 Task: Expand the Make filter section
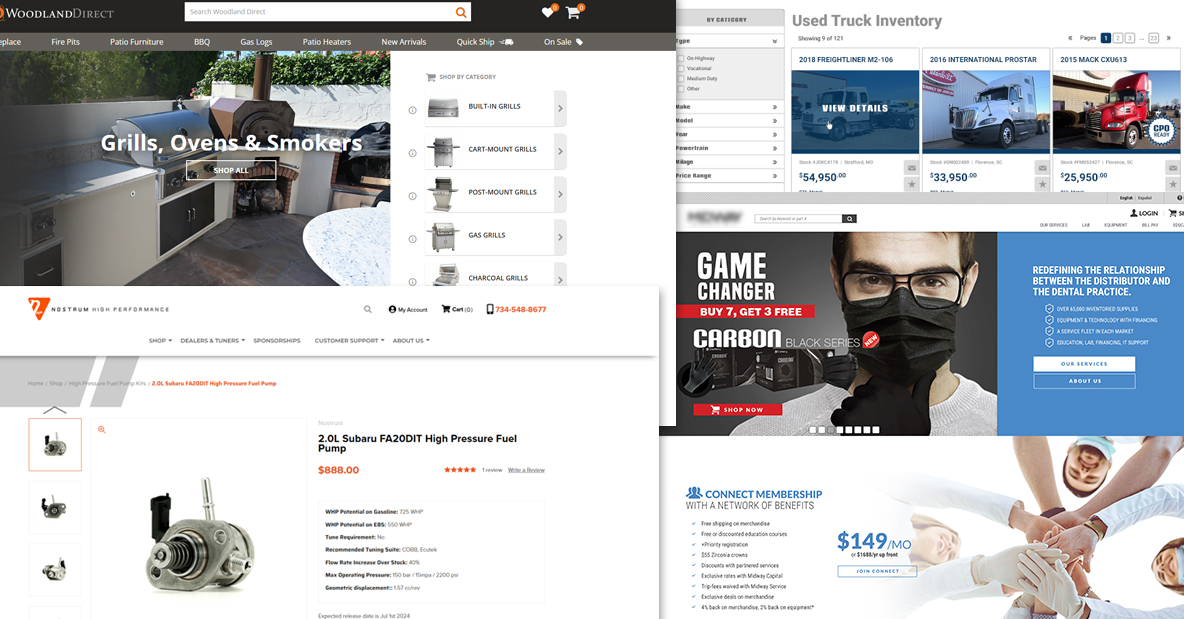click(x=728, y=107)
